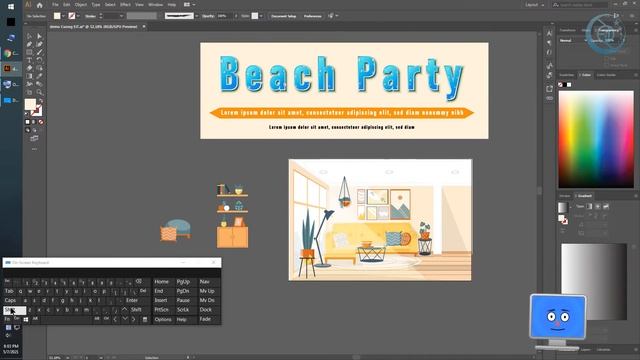Select the Selection tool arrow
The width and height of the screenshot is (640, 360).
coord(29,36)
